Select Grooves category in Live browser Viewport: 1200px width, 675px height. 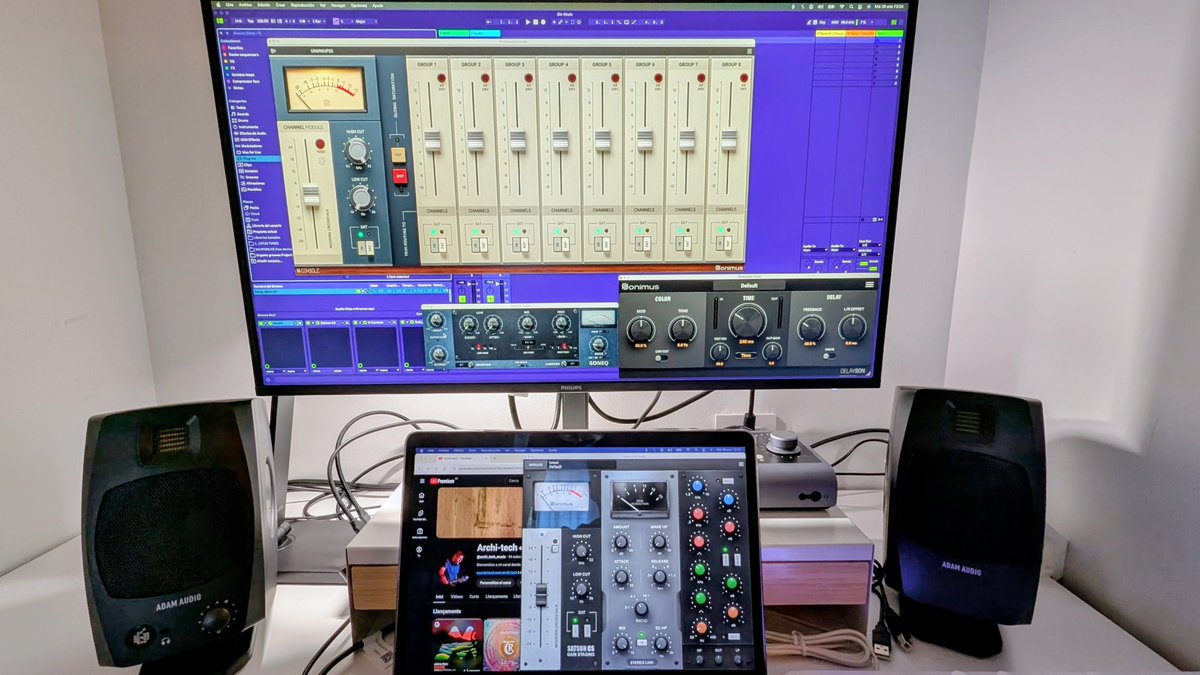(x=248, y=177)
